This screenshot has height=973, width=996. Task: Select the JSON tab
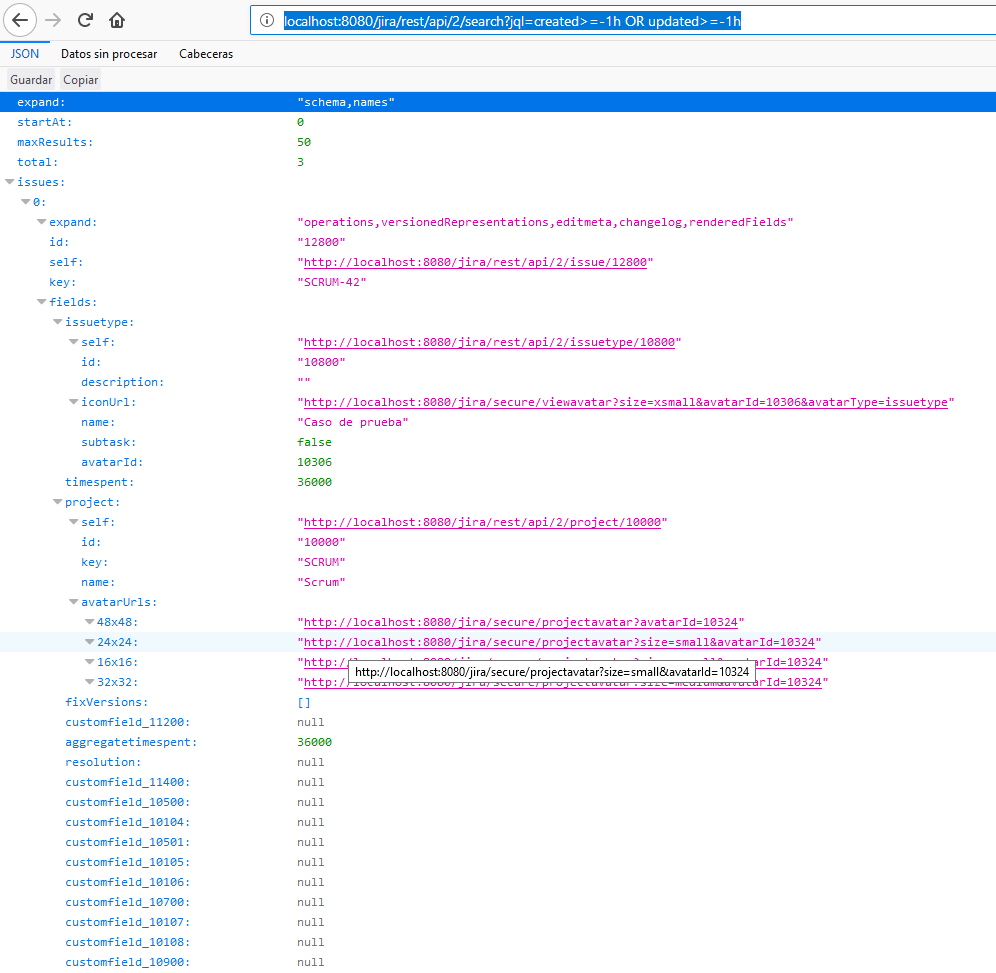click(24, 54)
